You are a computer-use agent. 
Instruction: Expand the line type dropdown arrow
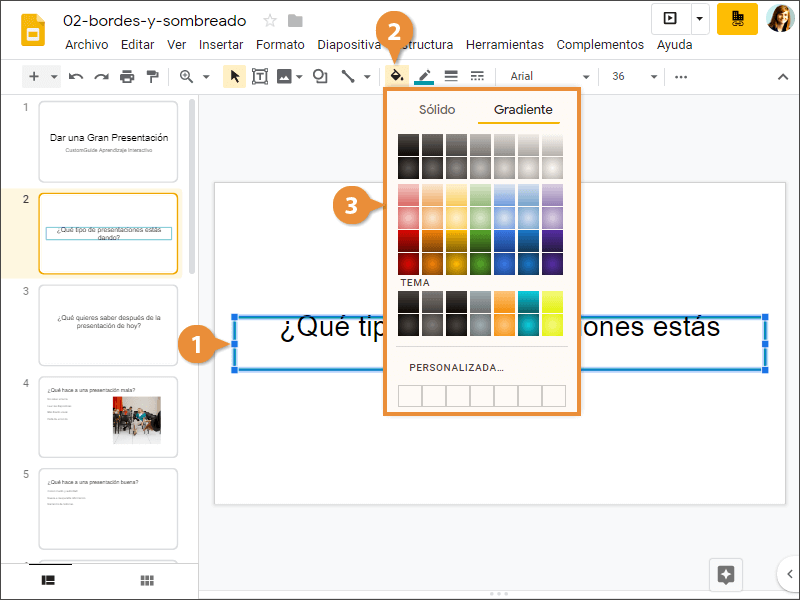tap(367, 77)
